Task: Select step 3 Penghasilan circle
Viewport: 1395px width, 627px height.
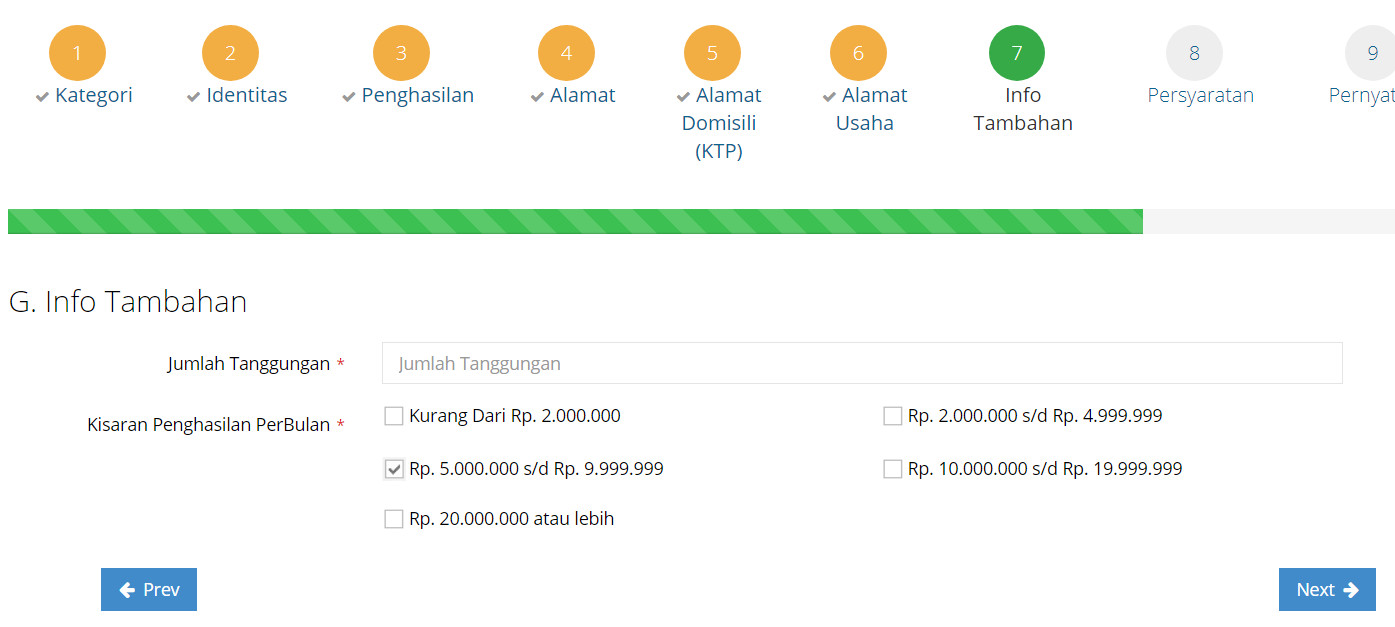Action: click(x=401, y=53)
